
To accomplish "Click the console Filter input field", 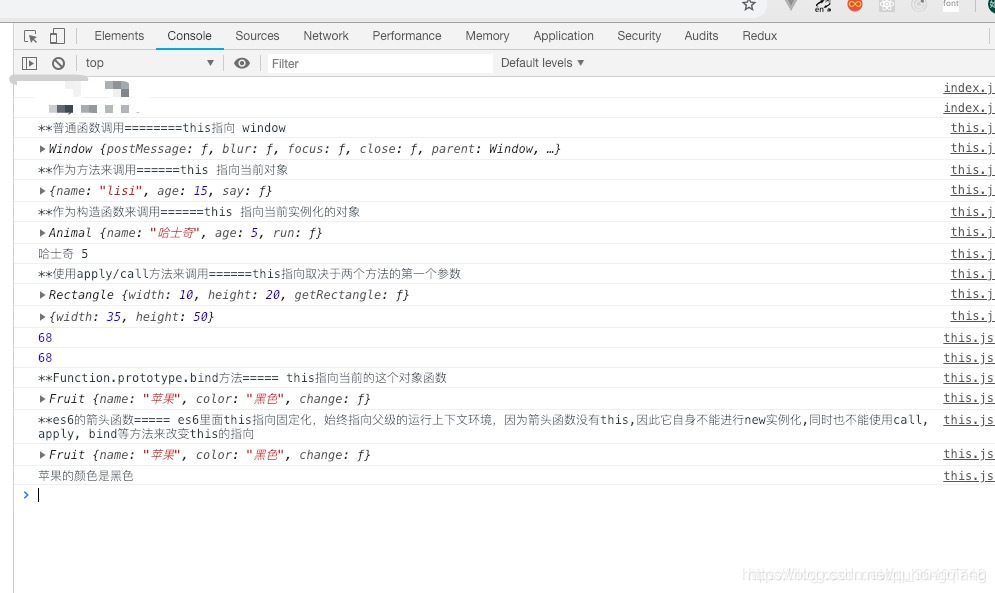I will click(379, 63).
